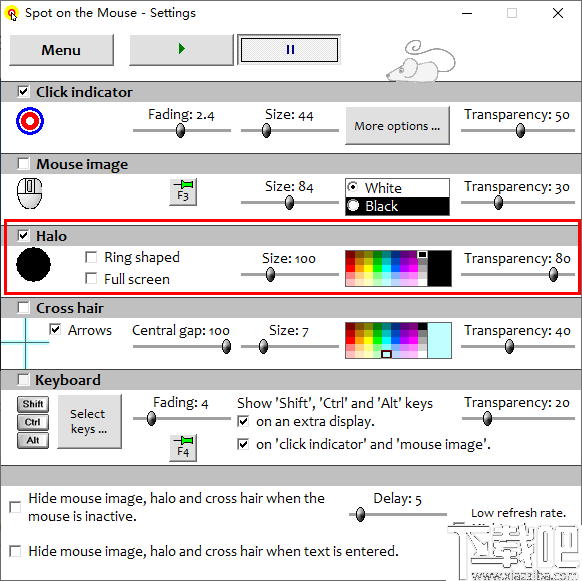Screen dimensions: 582x581
Task: Enable hide when text is entered
Action: [15, 551]
